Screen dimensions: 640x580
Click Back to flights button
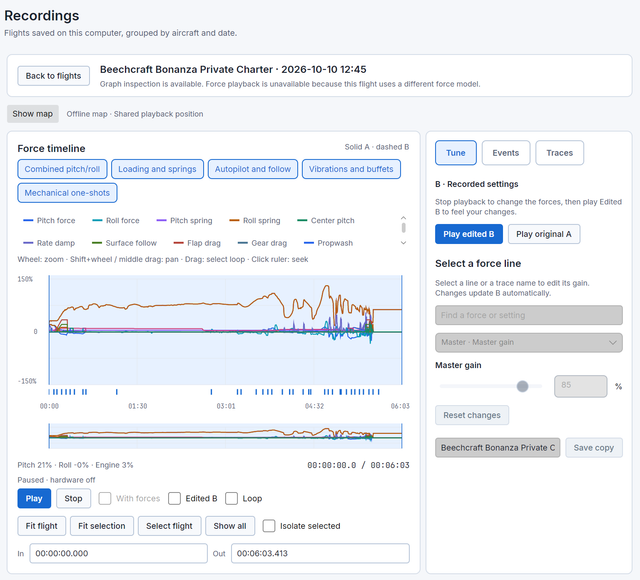(53, 76)
